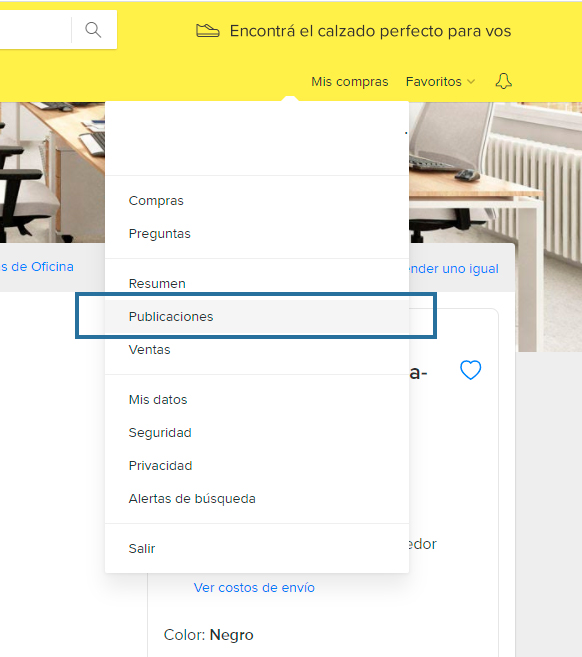Viewport: 582px width, 657px height.
Task: Open Ventas menu entry
Action: tap(257, 349)
